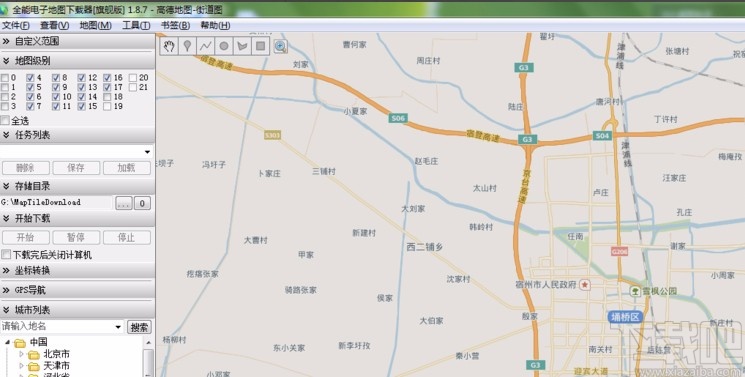Enable map level 0 checkbox

click(x=5, y=77)
